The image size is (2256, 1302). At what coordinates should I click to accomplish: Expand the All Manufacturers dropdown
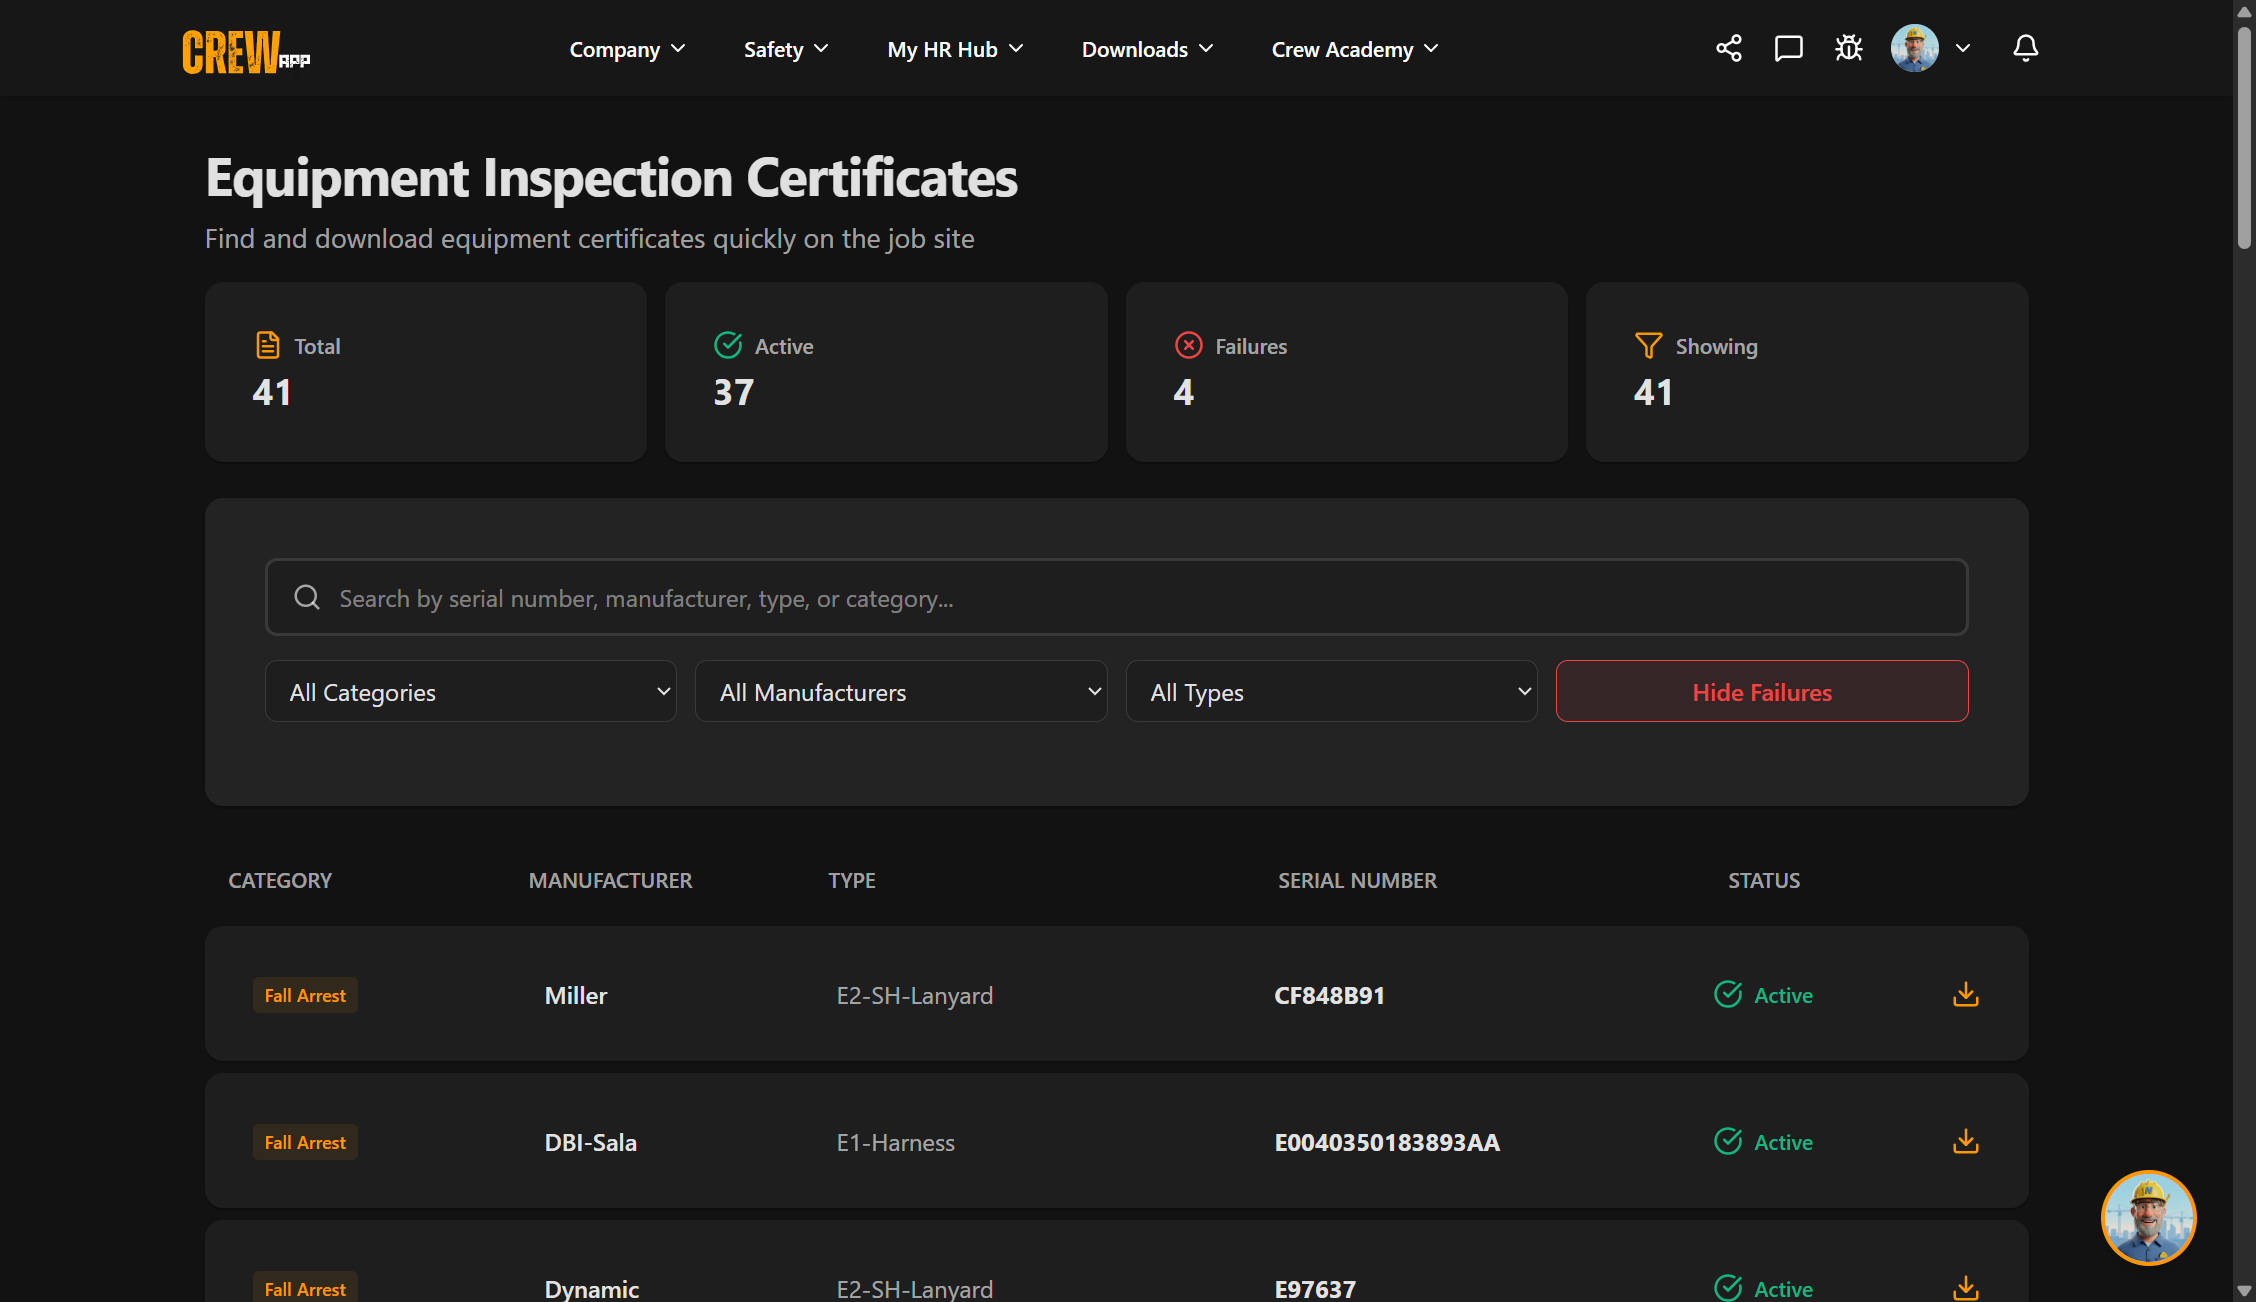[901, 691]
